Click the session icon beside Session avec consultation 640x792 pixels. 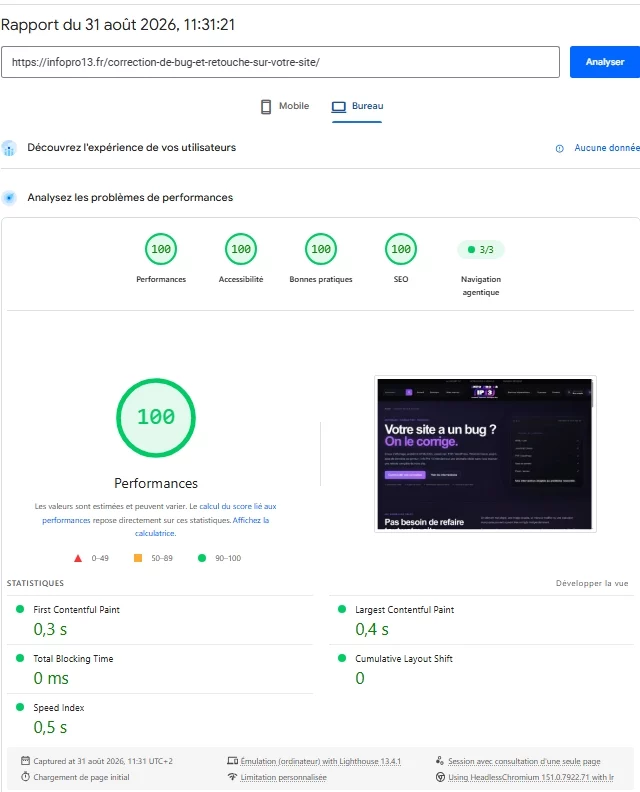tap(439, 761)
